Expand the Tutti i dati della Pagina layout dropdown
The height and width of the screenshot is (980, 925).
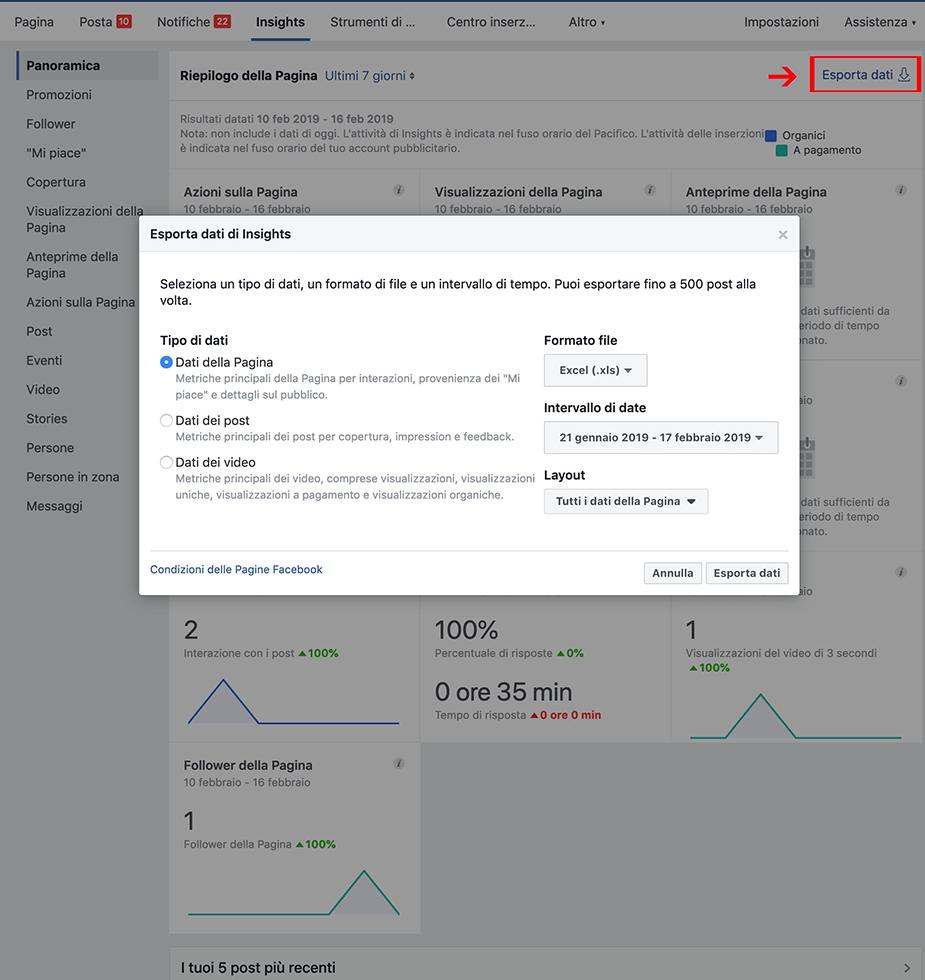(626, 501)
